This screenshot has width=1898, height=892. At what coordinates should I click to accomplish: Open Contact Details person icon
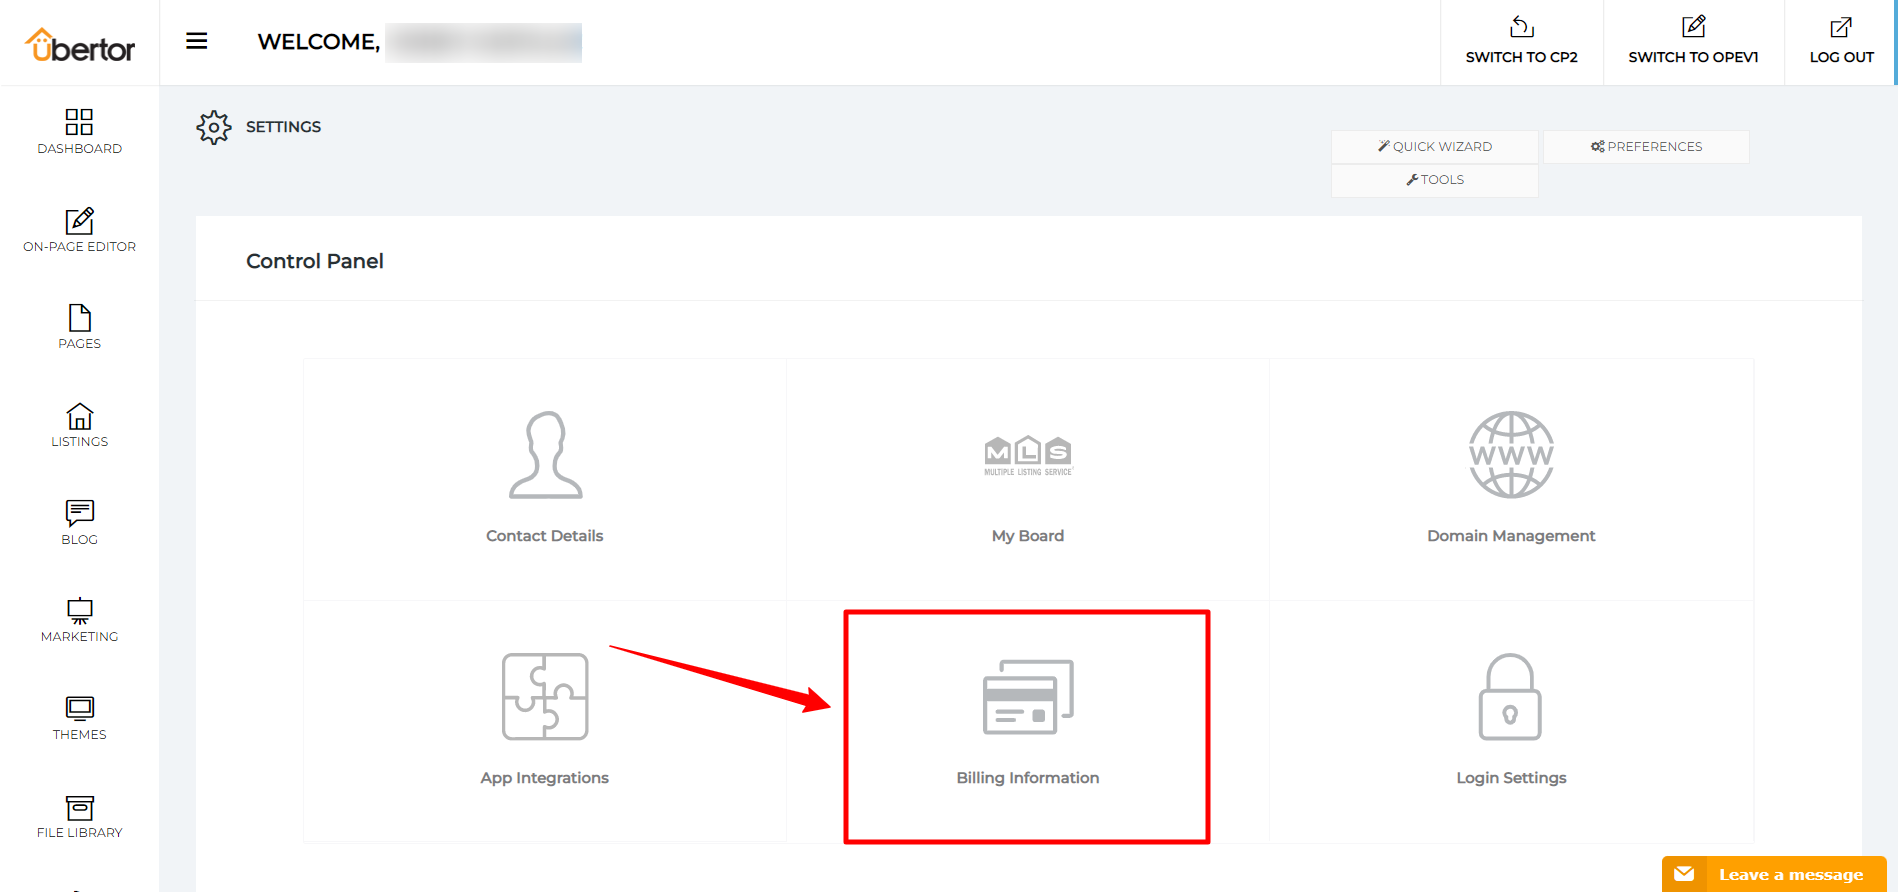545,456
